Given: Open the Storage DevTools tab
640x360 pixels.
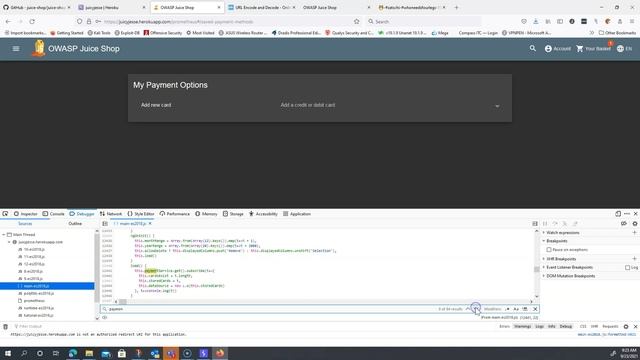Looking at the screenshot, I should [x=233, y=213].
